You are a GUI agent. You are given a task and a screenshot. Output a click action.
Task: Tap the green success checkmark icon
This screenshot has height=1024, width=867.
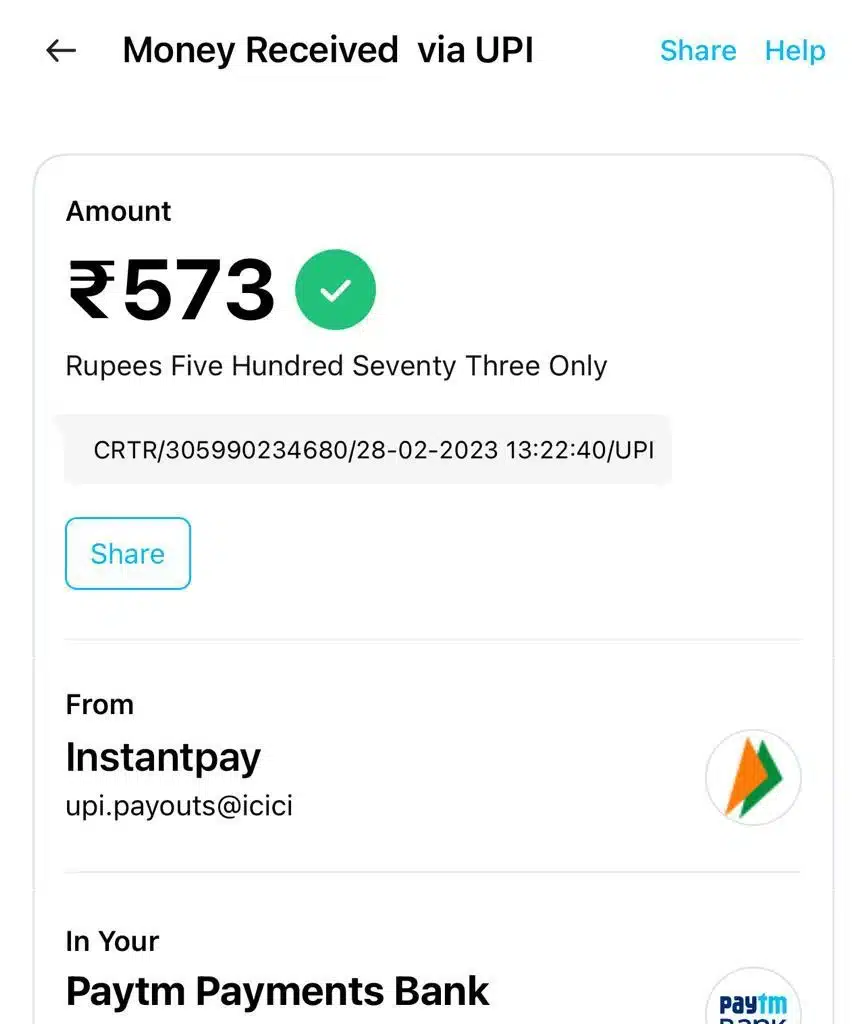[336, 289]
